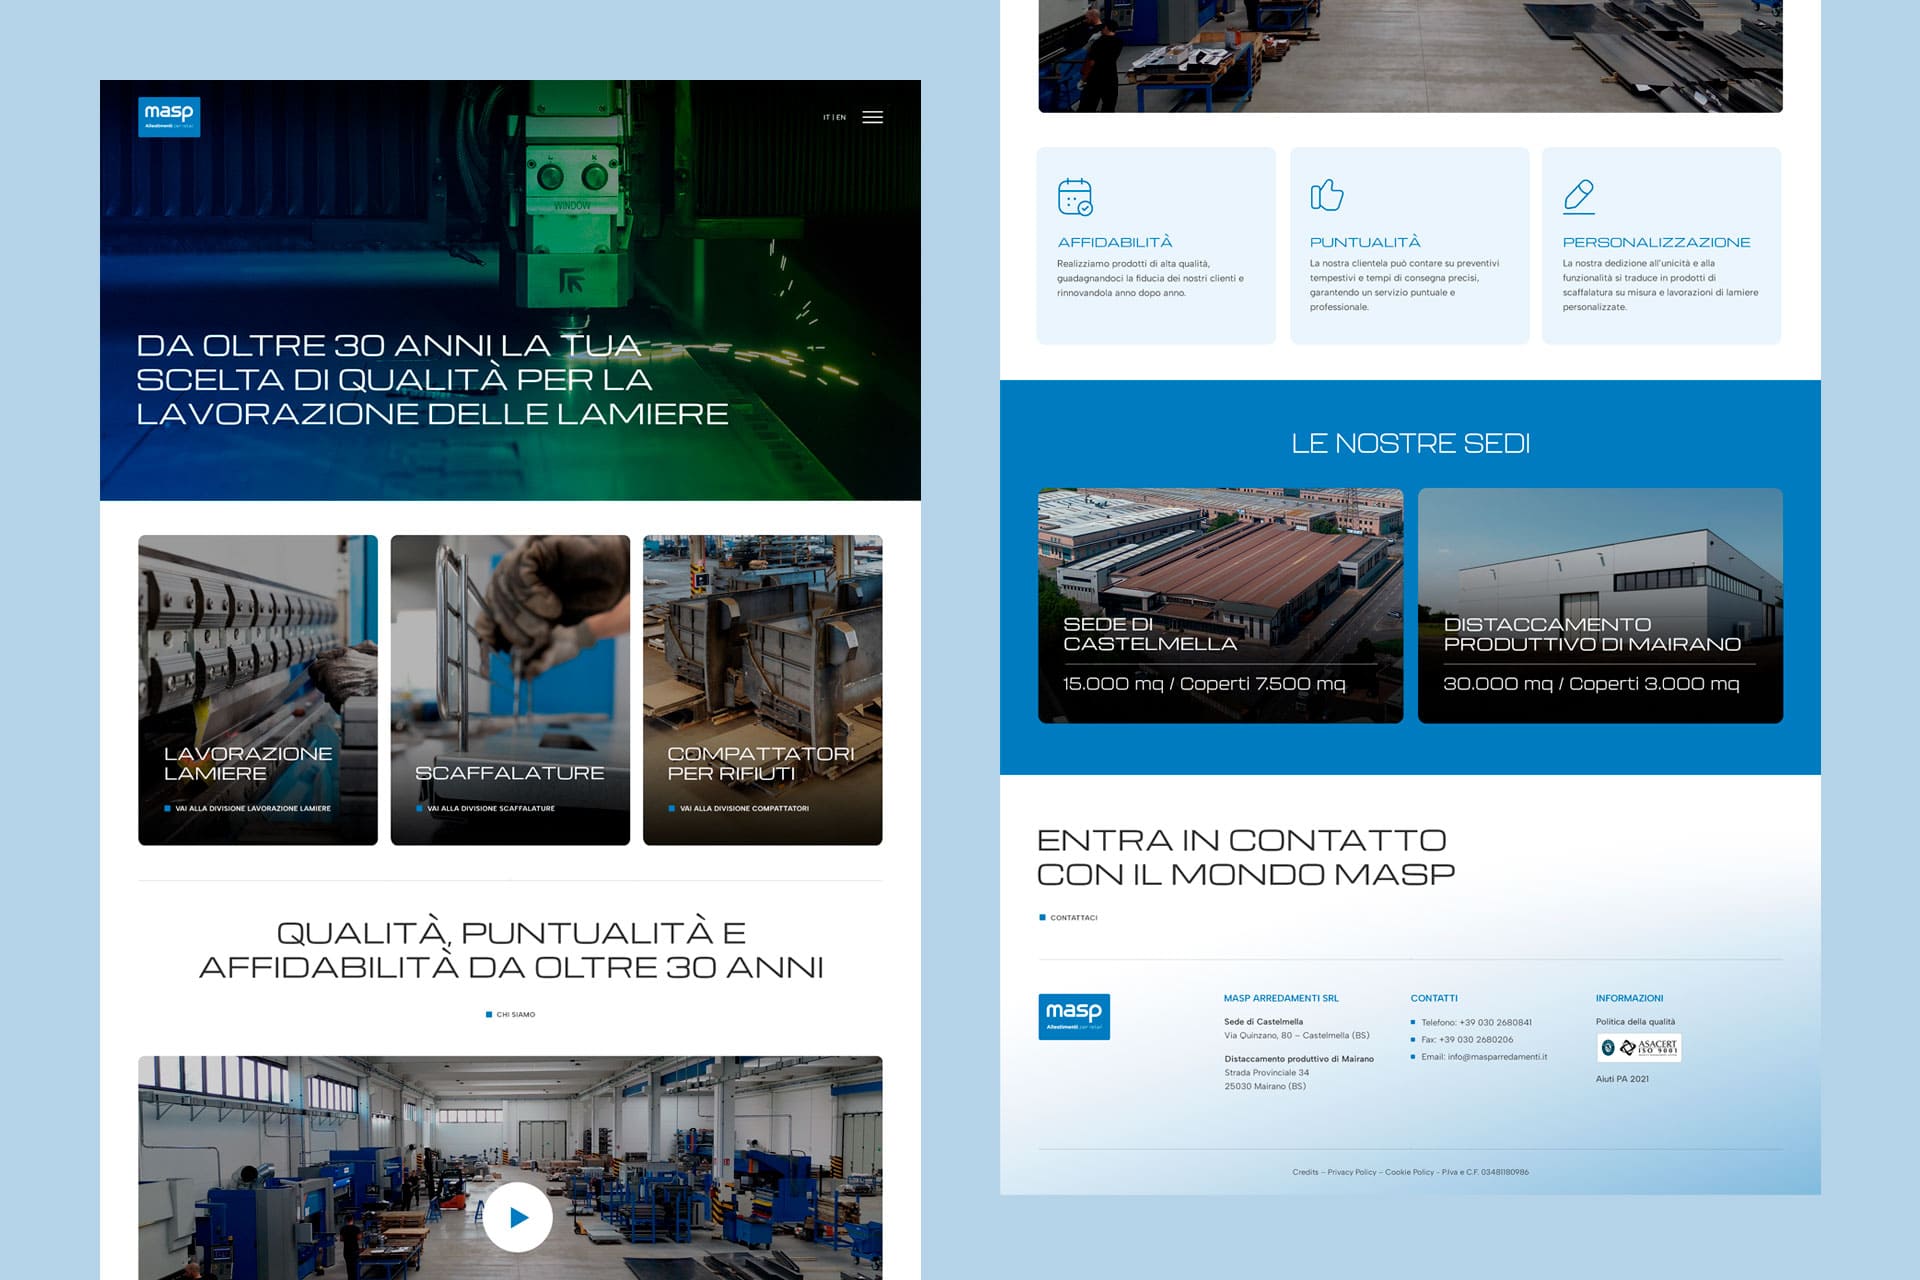1920x1280 pixels.
Task: Select the hero headline 'DA OLTRE 30 ANNI'
Action: pos(432,379)
